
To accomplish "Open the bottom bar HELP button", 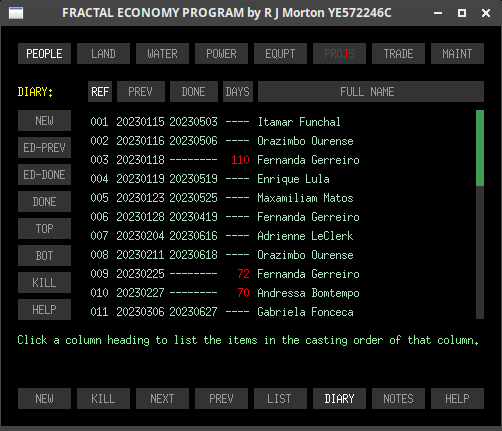I will pos(457,398).
